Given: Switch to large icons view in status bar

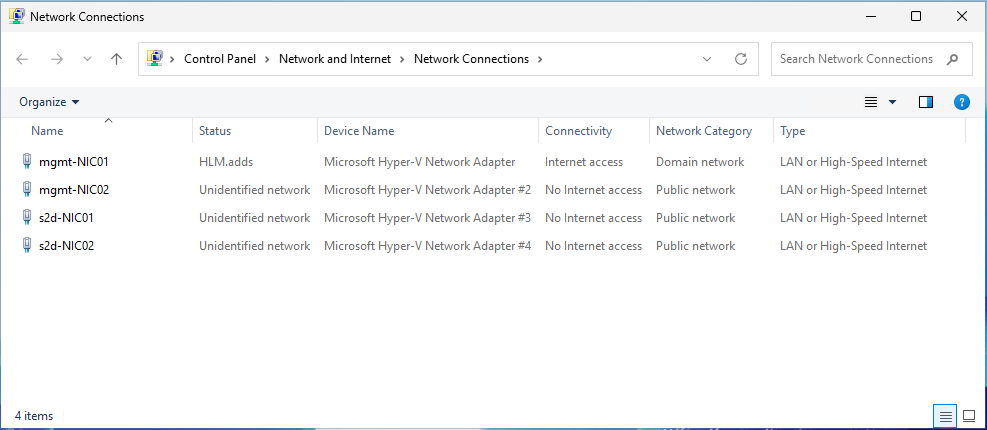Looking at the screenshot, I should 968,415.
